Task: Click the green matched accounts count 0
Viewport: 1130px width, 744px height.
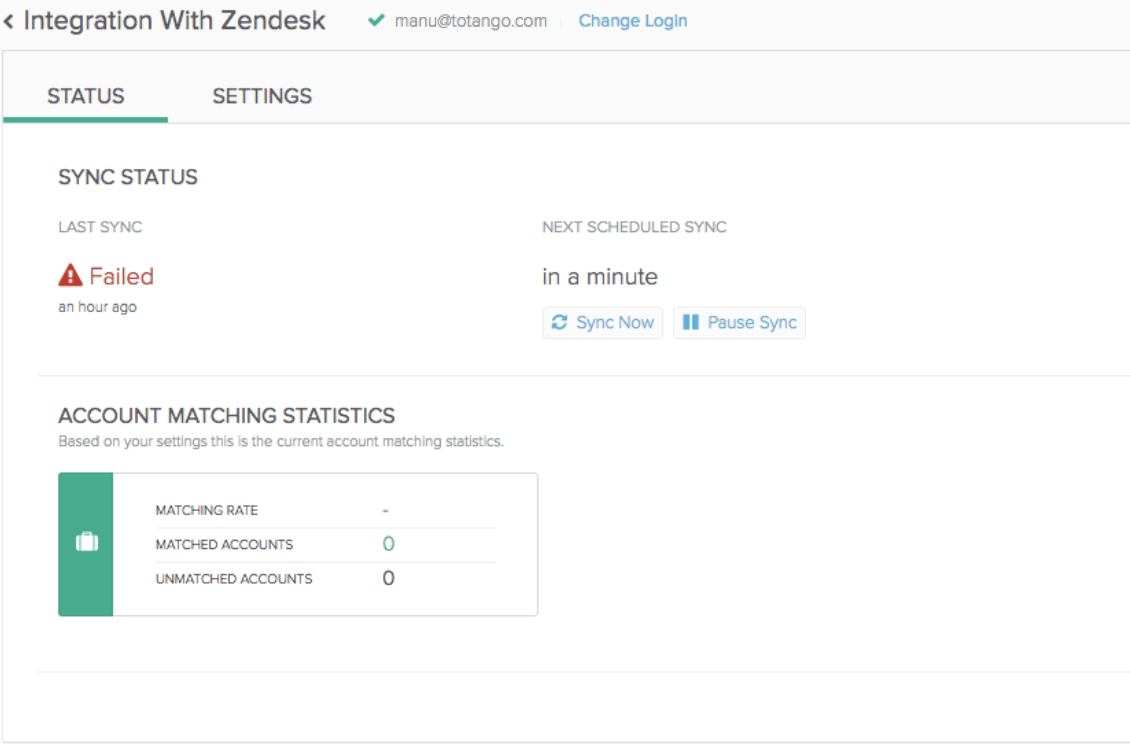Action: click(x=388, y=544)
